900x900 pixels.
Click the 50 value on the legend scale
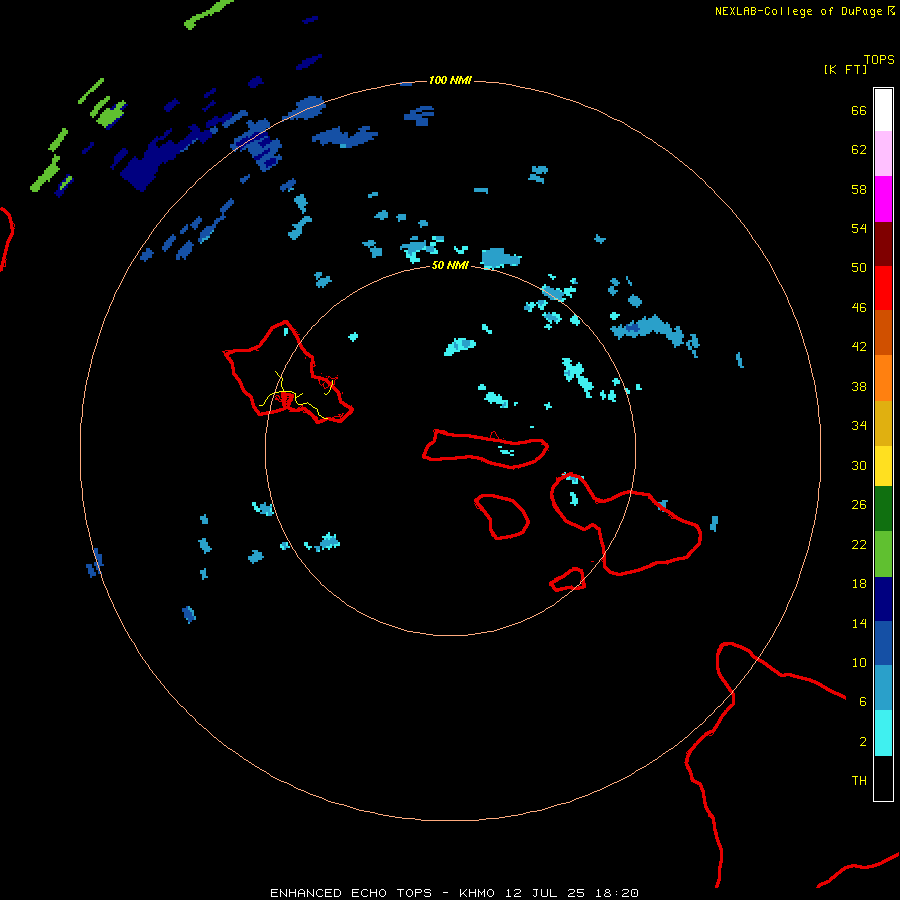click(x=859, y=268)
